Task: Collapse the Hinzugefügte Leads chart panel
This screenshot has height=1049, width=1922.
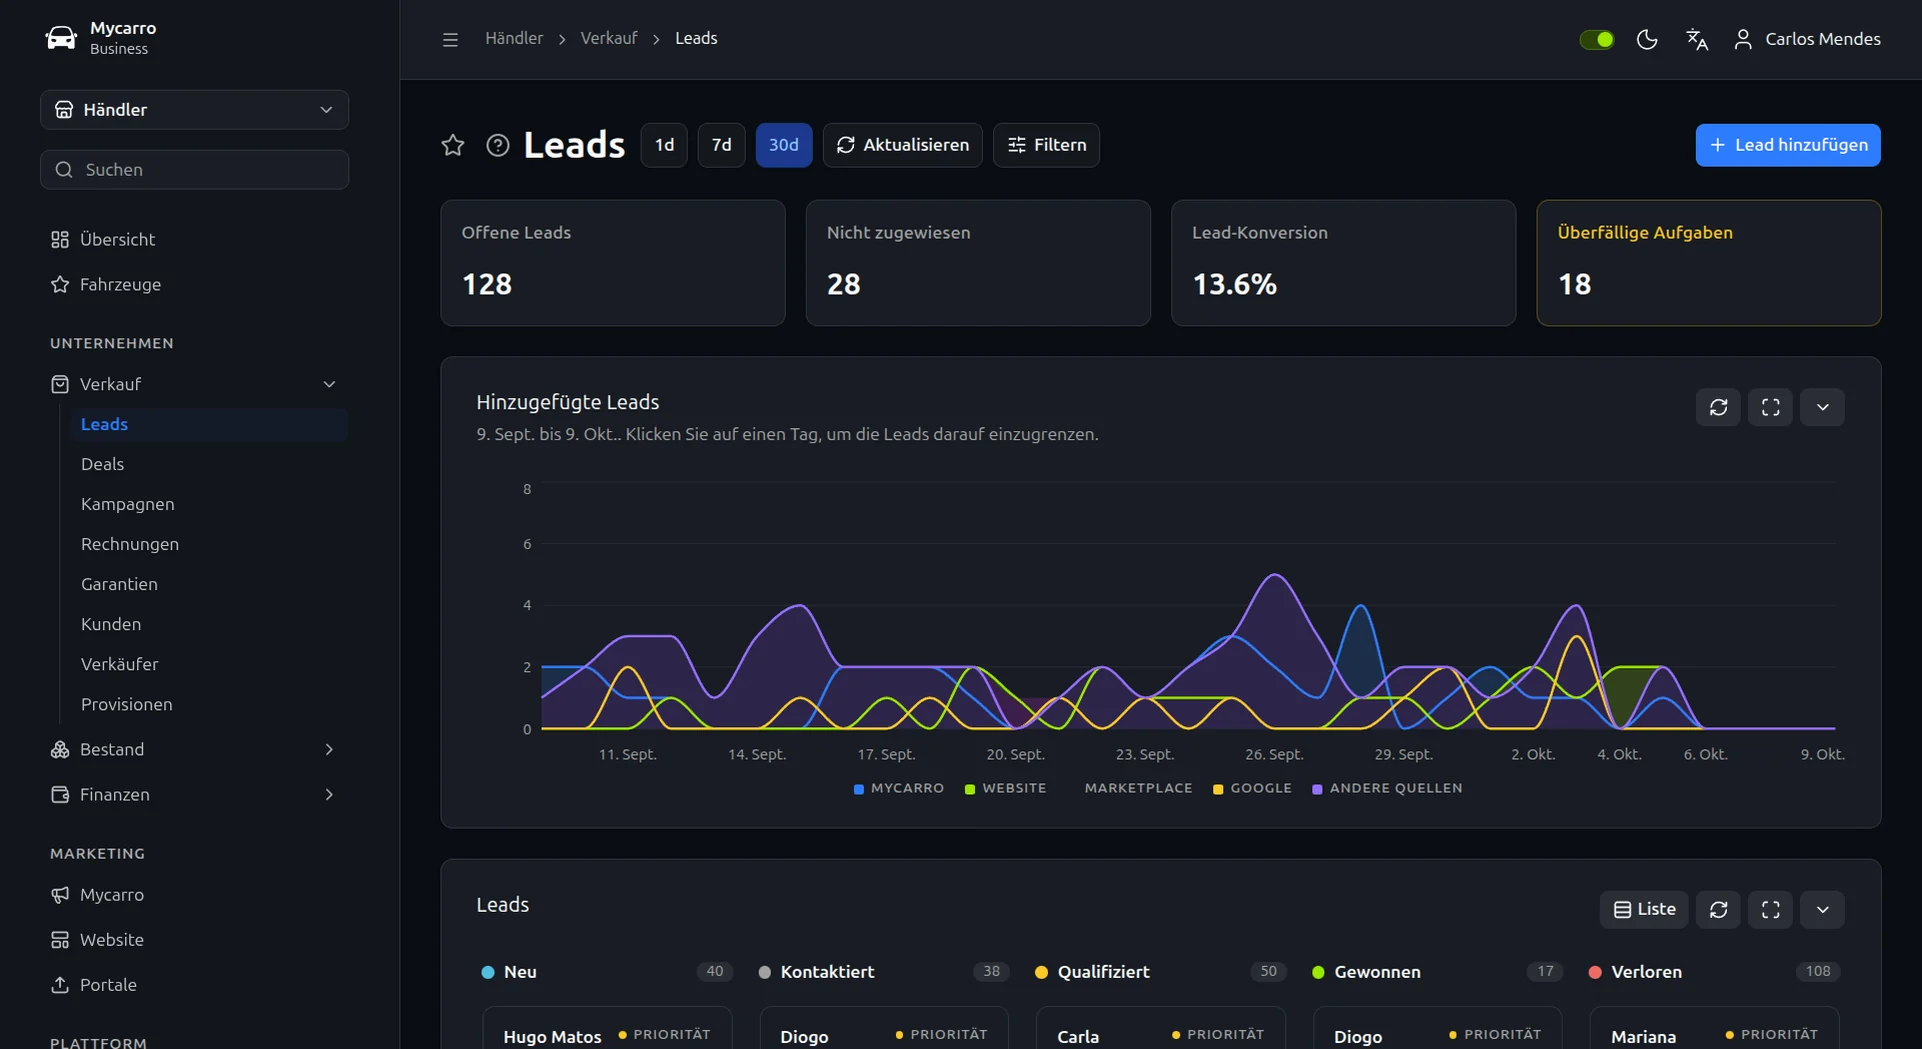Action: pyautogui.click(x=1822, y=408)
